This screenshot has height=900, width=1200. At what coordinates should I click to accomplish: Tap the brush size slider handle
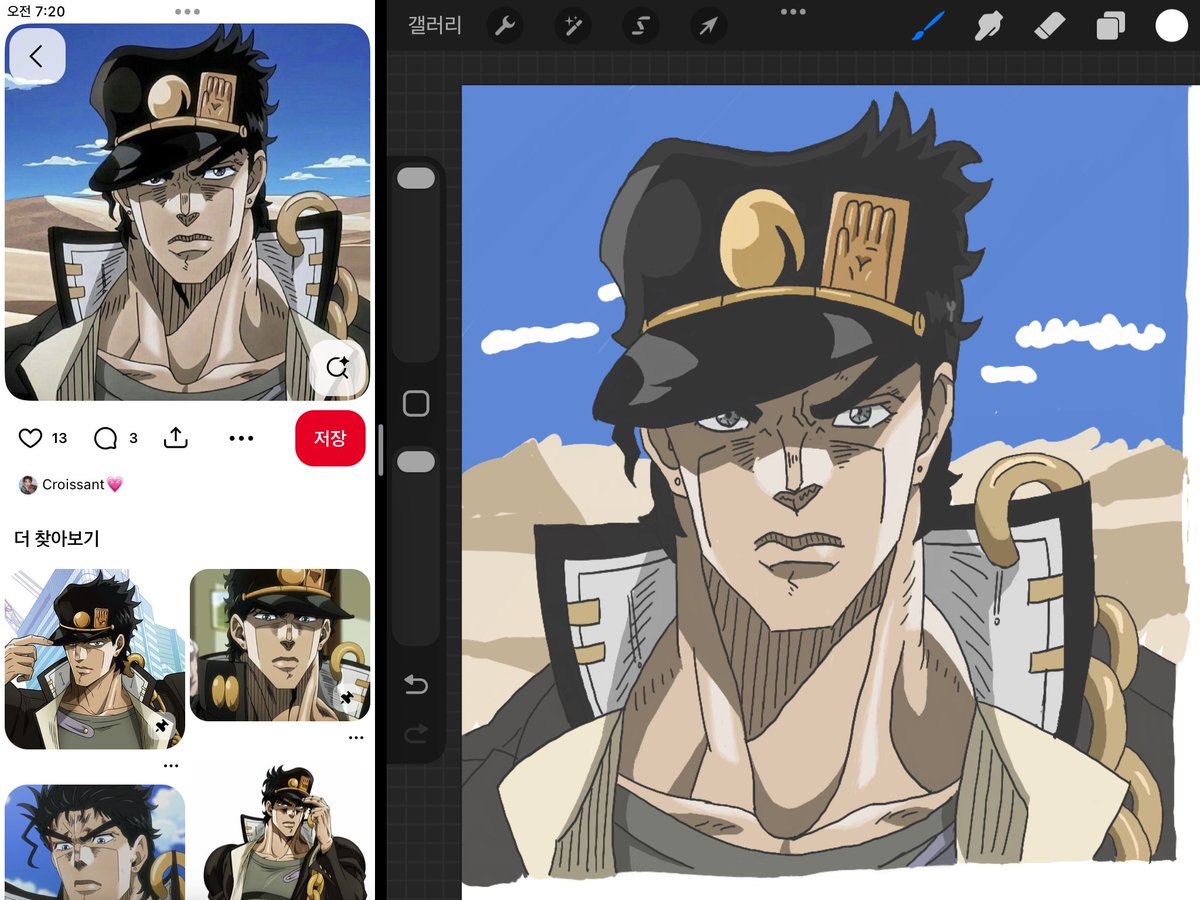[416, 178]
